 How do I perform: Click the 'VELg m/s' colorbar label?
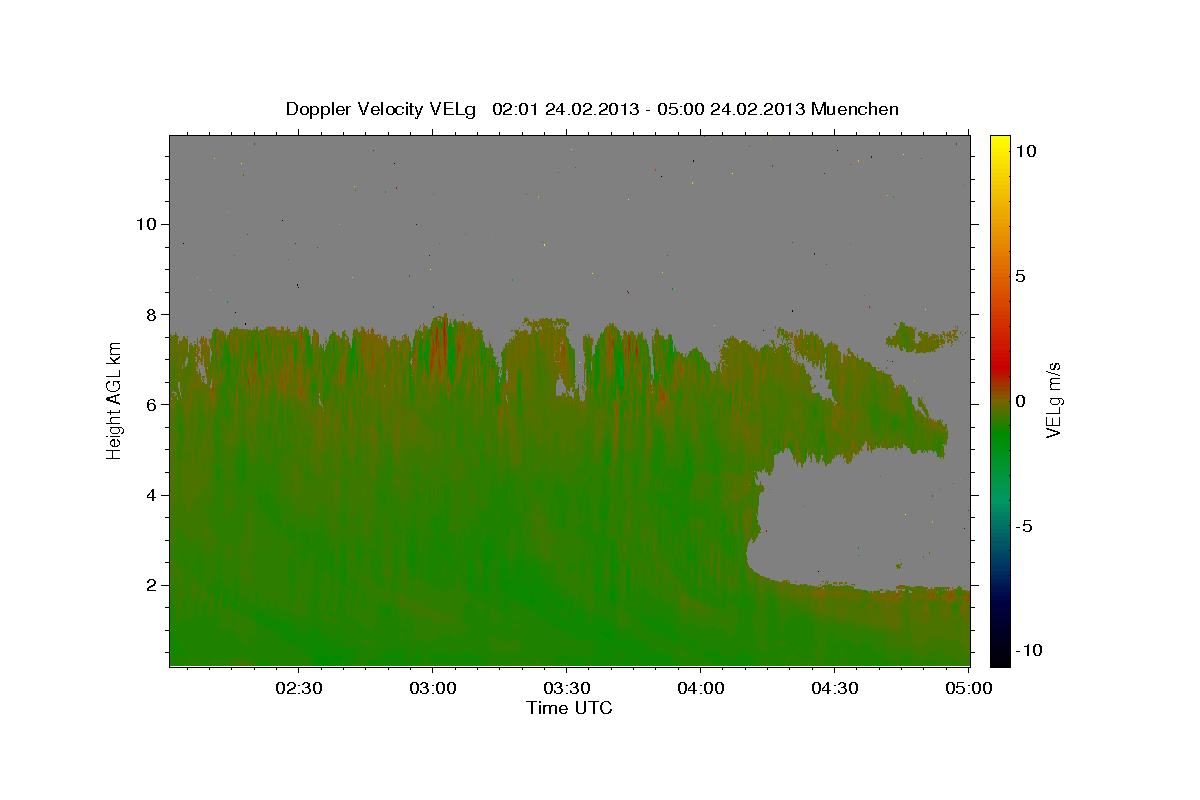pos(1053,400)
